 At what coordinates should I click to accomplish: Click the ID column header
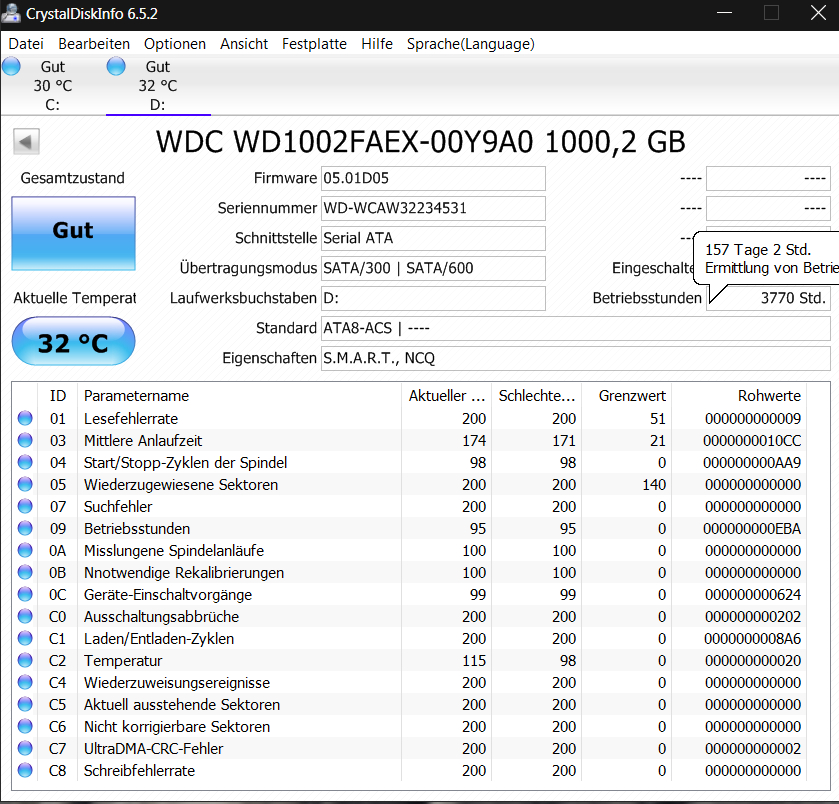(58, 396)
